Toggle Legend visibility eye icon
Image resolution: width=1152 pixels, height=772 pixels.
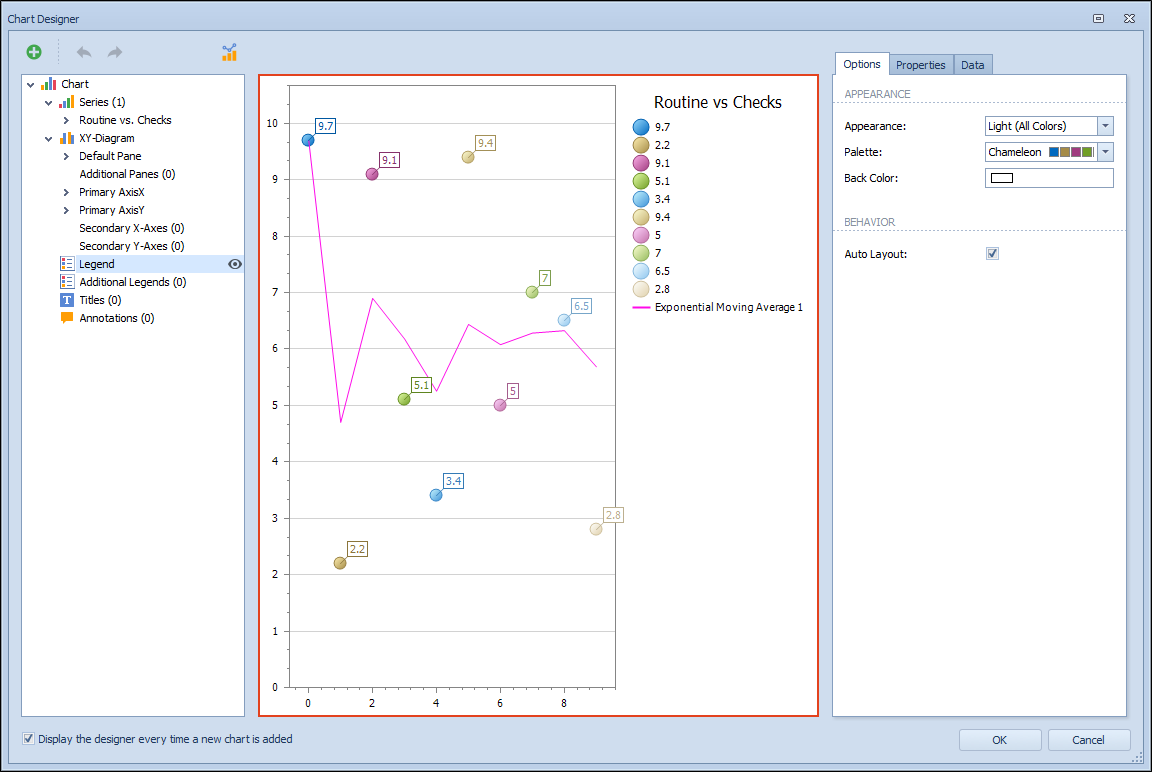click(x=235, y=264)
